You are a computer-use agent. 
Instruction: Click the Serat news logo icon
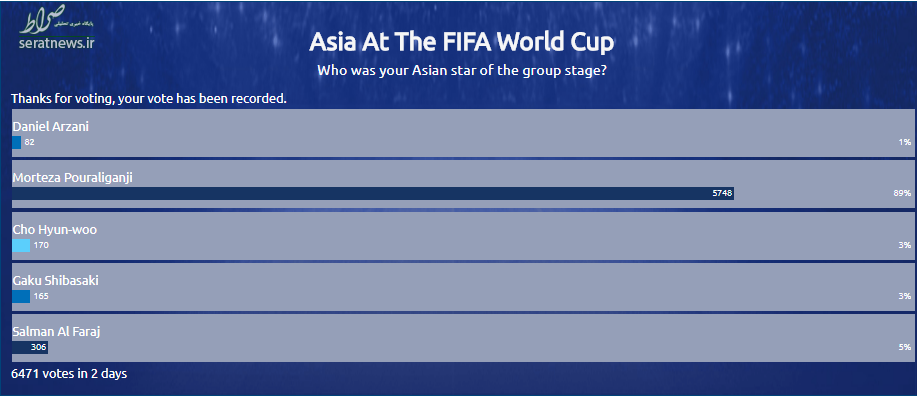(x=56, y=19)
